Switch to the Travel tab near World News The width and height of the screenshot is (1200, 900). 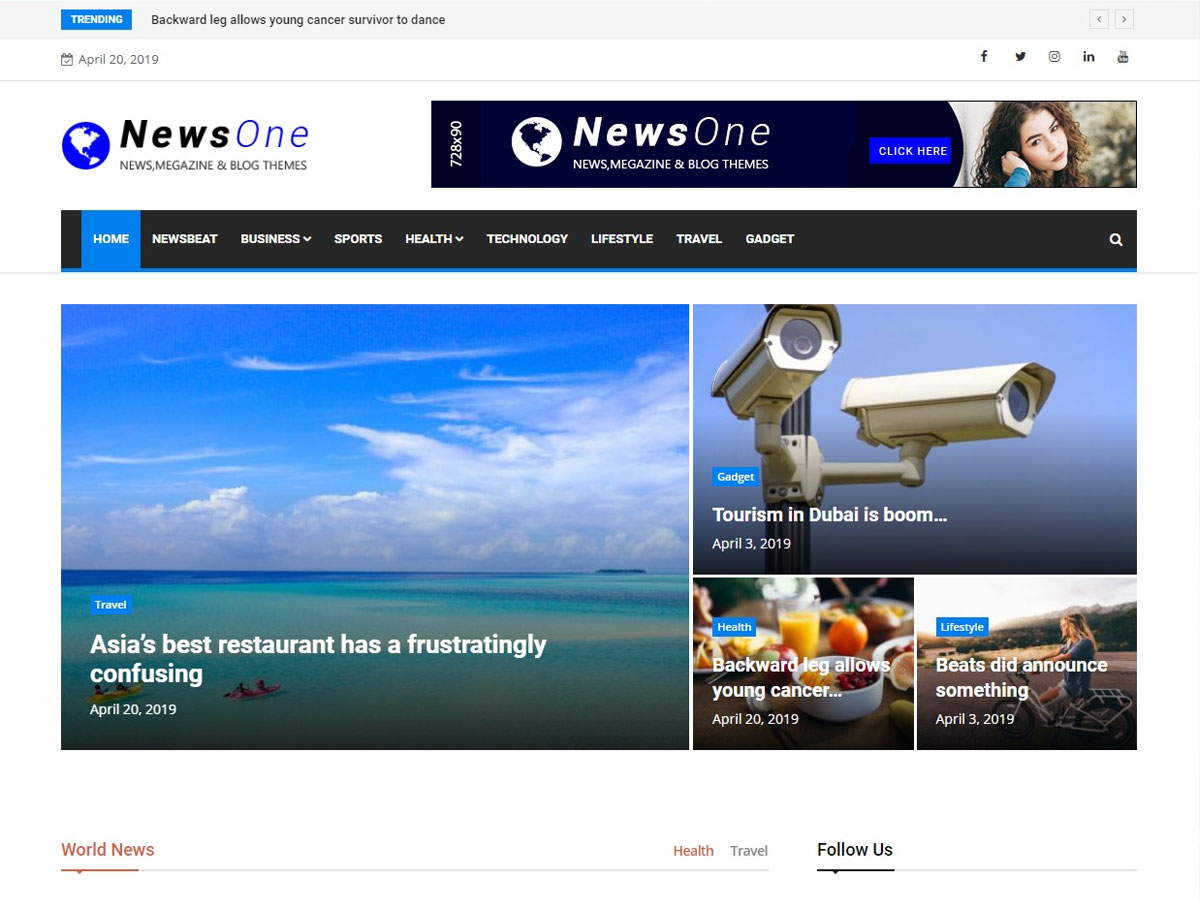pos(748,850)
